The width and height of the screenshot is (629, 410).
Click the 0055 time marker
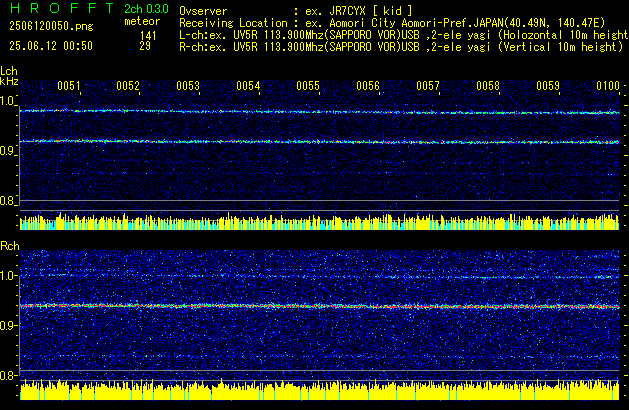[308, 86]
